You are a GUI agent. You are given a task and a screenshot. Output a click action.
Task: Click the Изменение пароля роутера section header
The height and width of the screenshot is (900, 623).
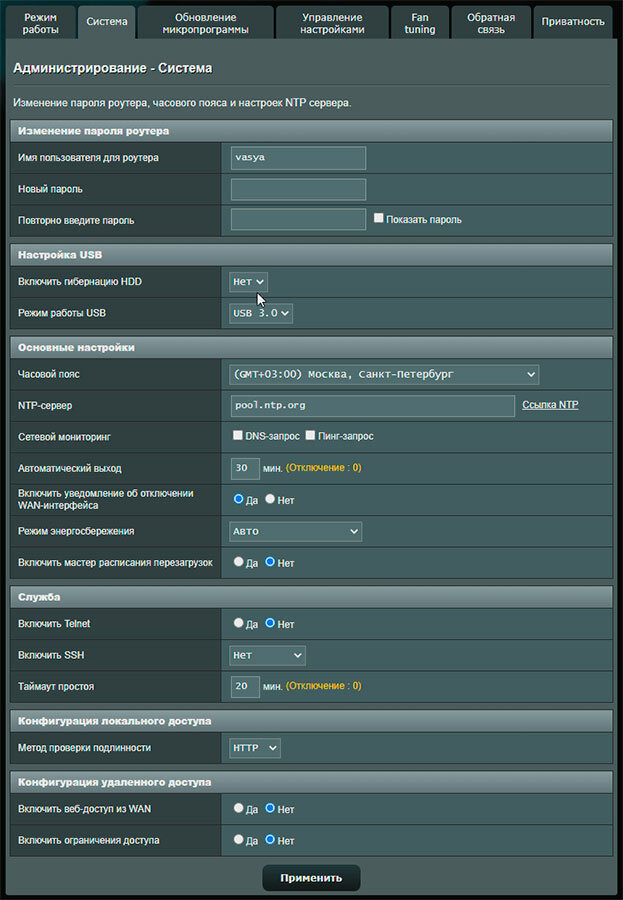point(311,131)
